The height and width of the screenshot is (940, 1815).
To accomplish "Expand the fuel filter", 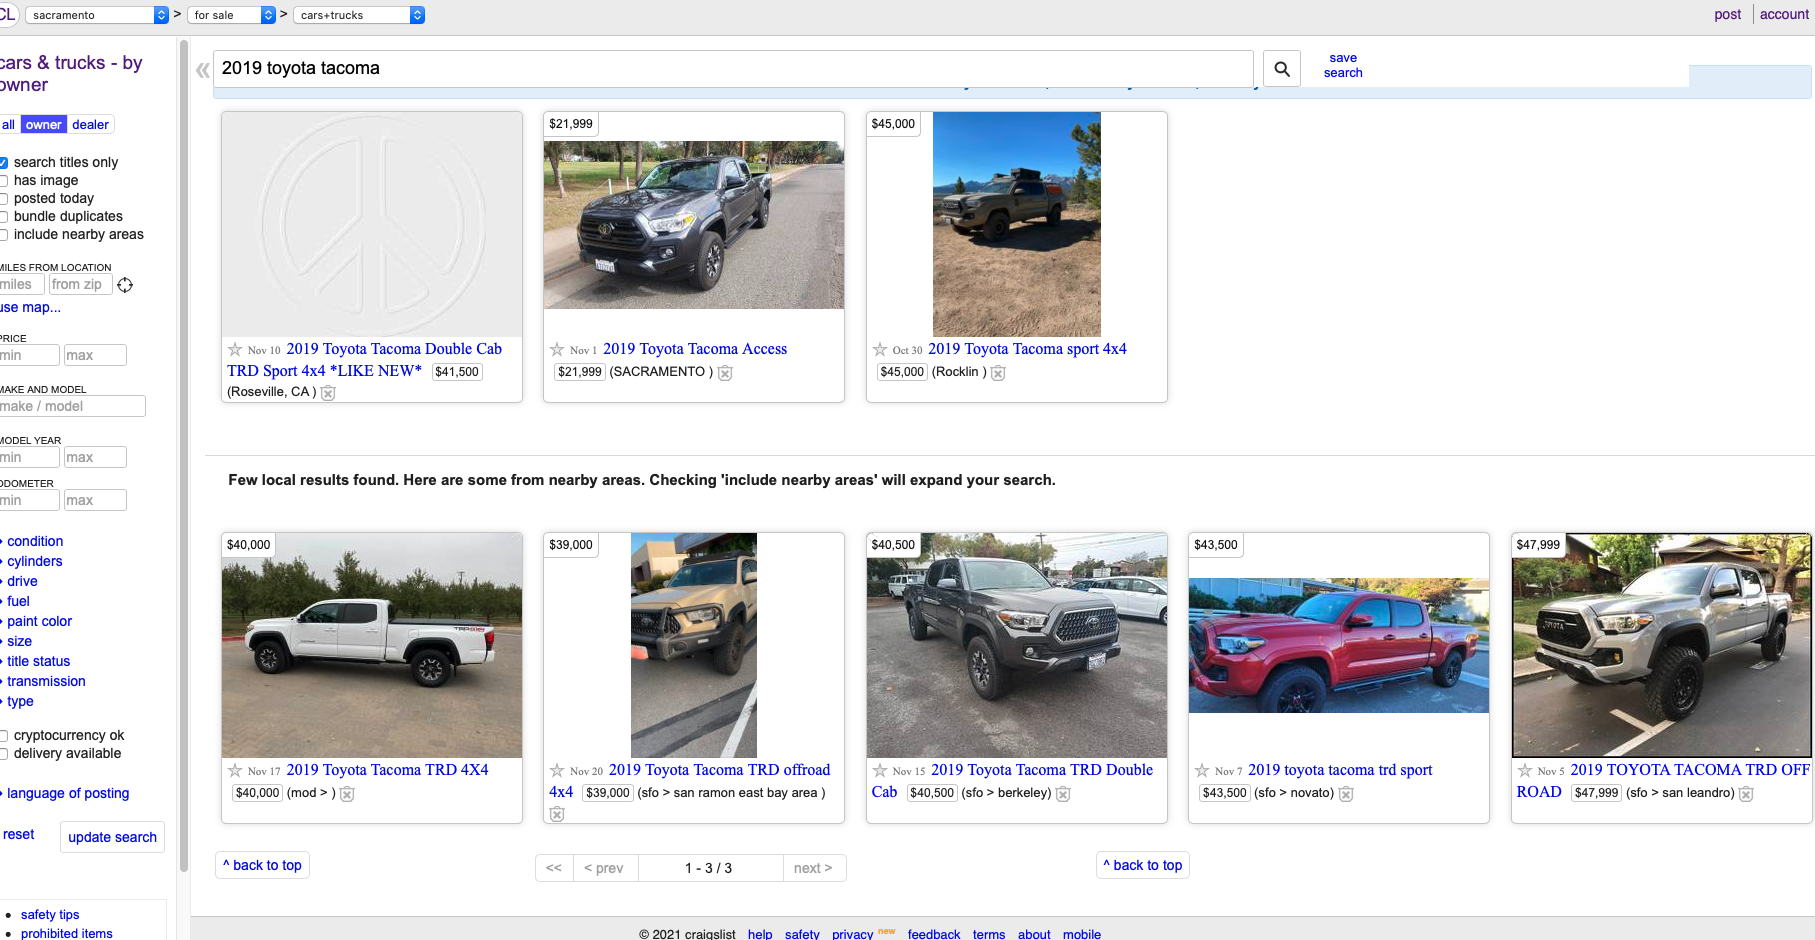I will click(x=18, y=601).
